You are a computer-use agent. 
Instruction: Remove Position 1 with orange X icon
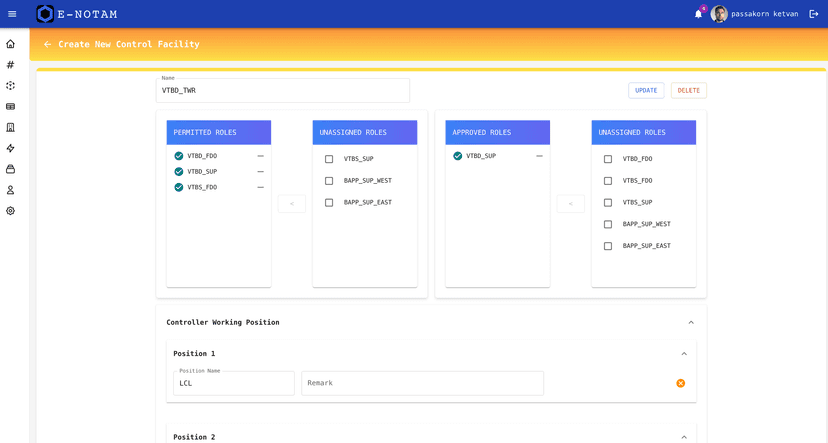pyautogui.click(x=681, y=383)
